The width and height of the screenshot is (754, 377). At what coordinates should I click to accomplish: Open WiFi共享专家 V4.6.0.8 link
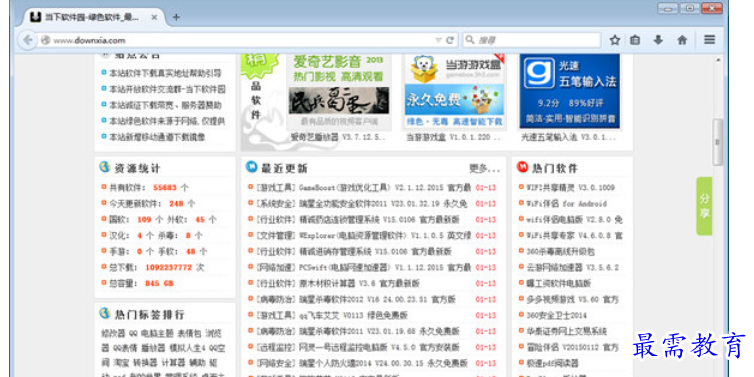tap(574, 235)
